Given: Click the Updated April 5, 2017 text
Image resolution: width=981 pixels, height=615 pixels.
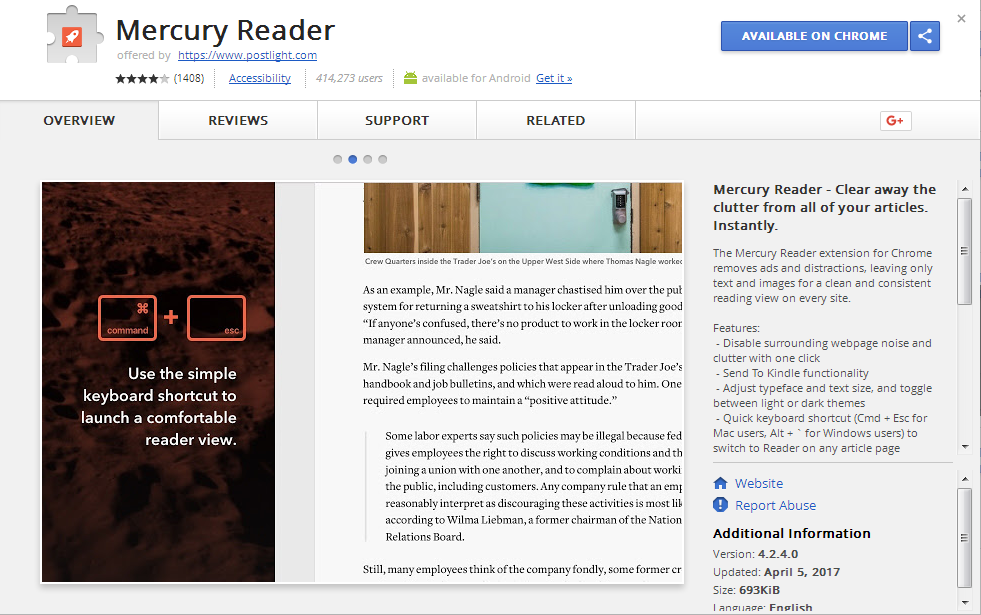Looking at the screenshot, I should click(776, 572).
